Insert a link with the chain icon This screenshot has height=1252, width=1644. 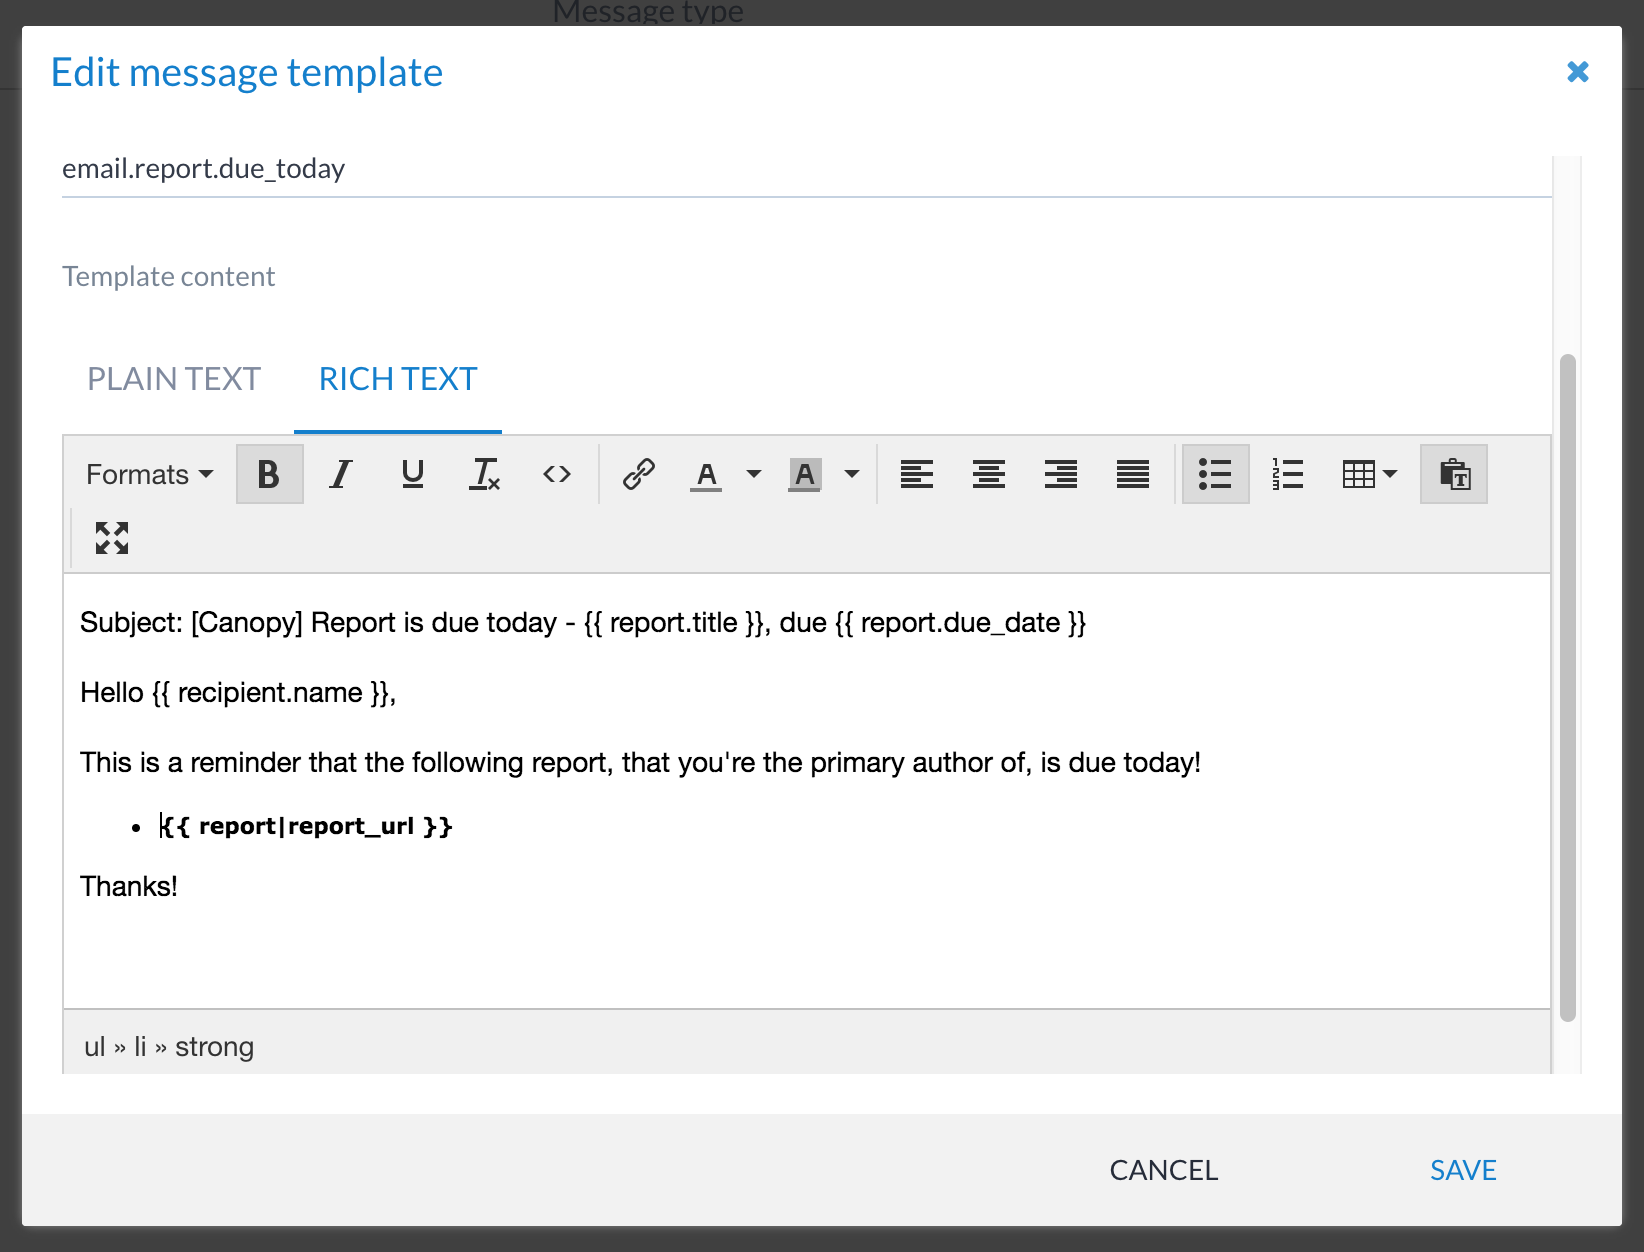point(638,474)
